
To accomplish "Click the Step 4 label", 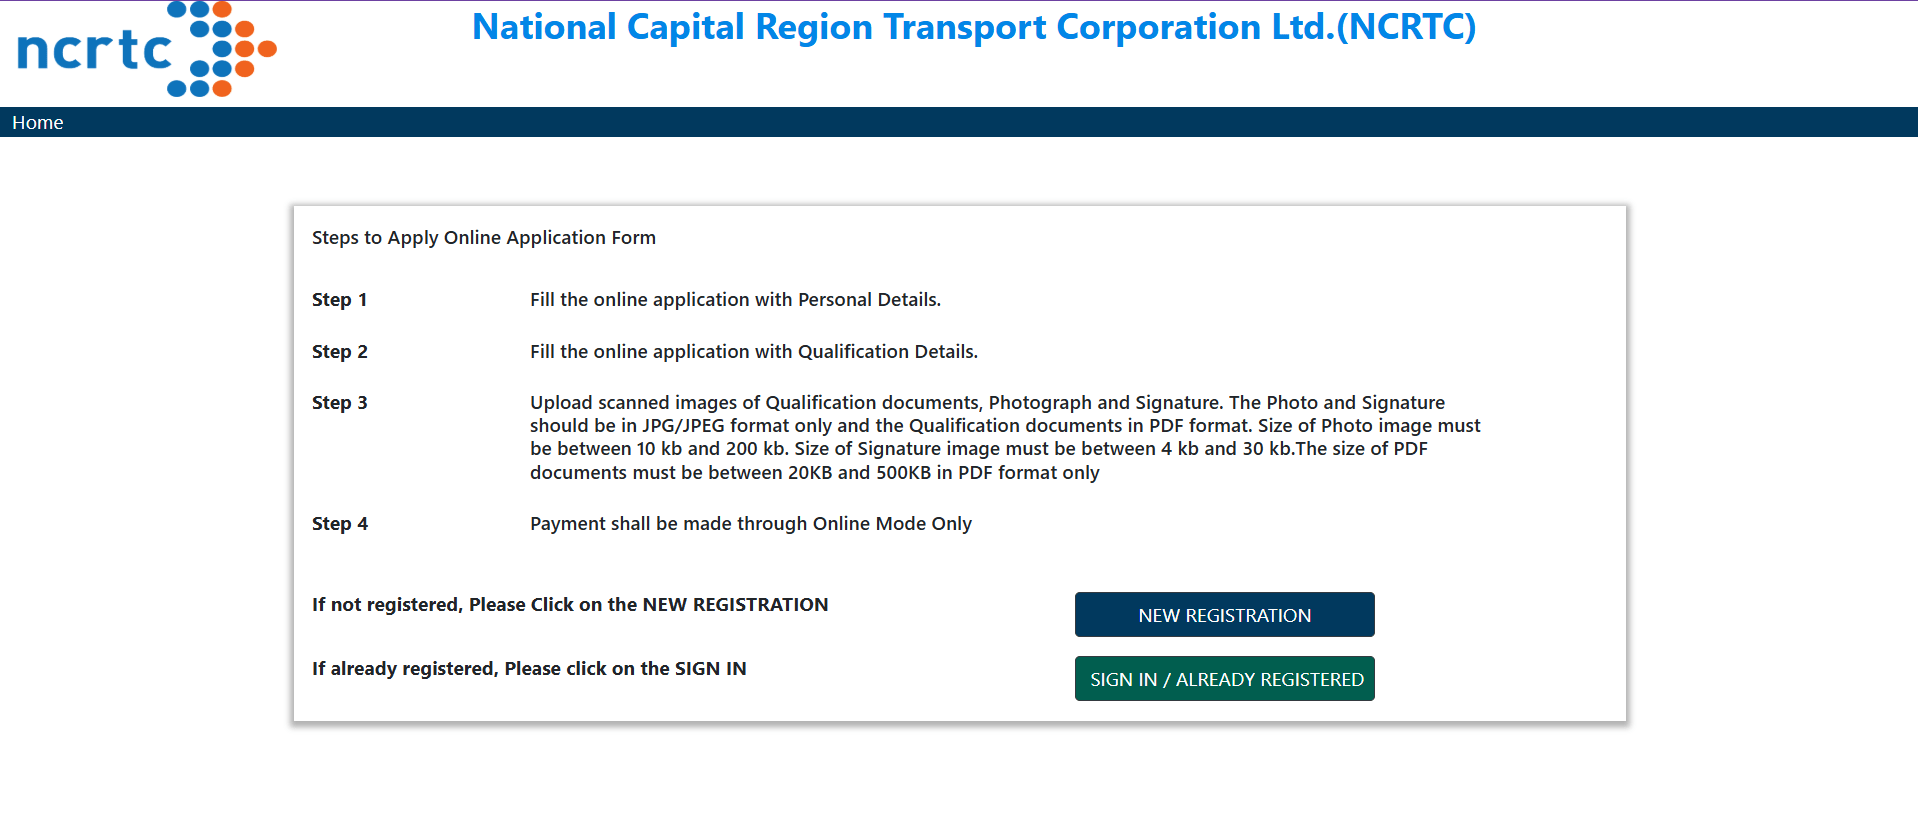I will coord(340,524).
